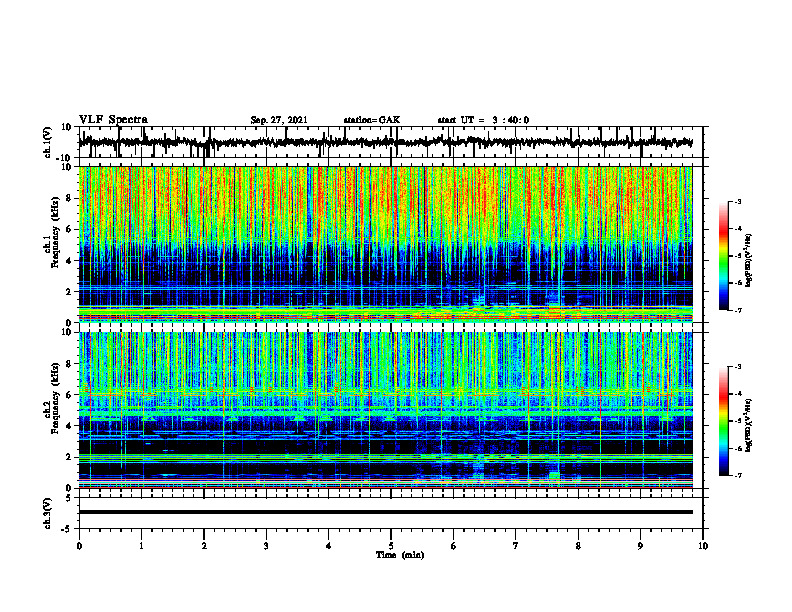Click the ch.3 flat black trace line
792x612 pixels.
(385, 512)
